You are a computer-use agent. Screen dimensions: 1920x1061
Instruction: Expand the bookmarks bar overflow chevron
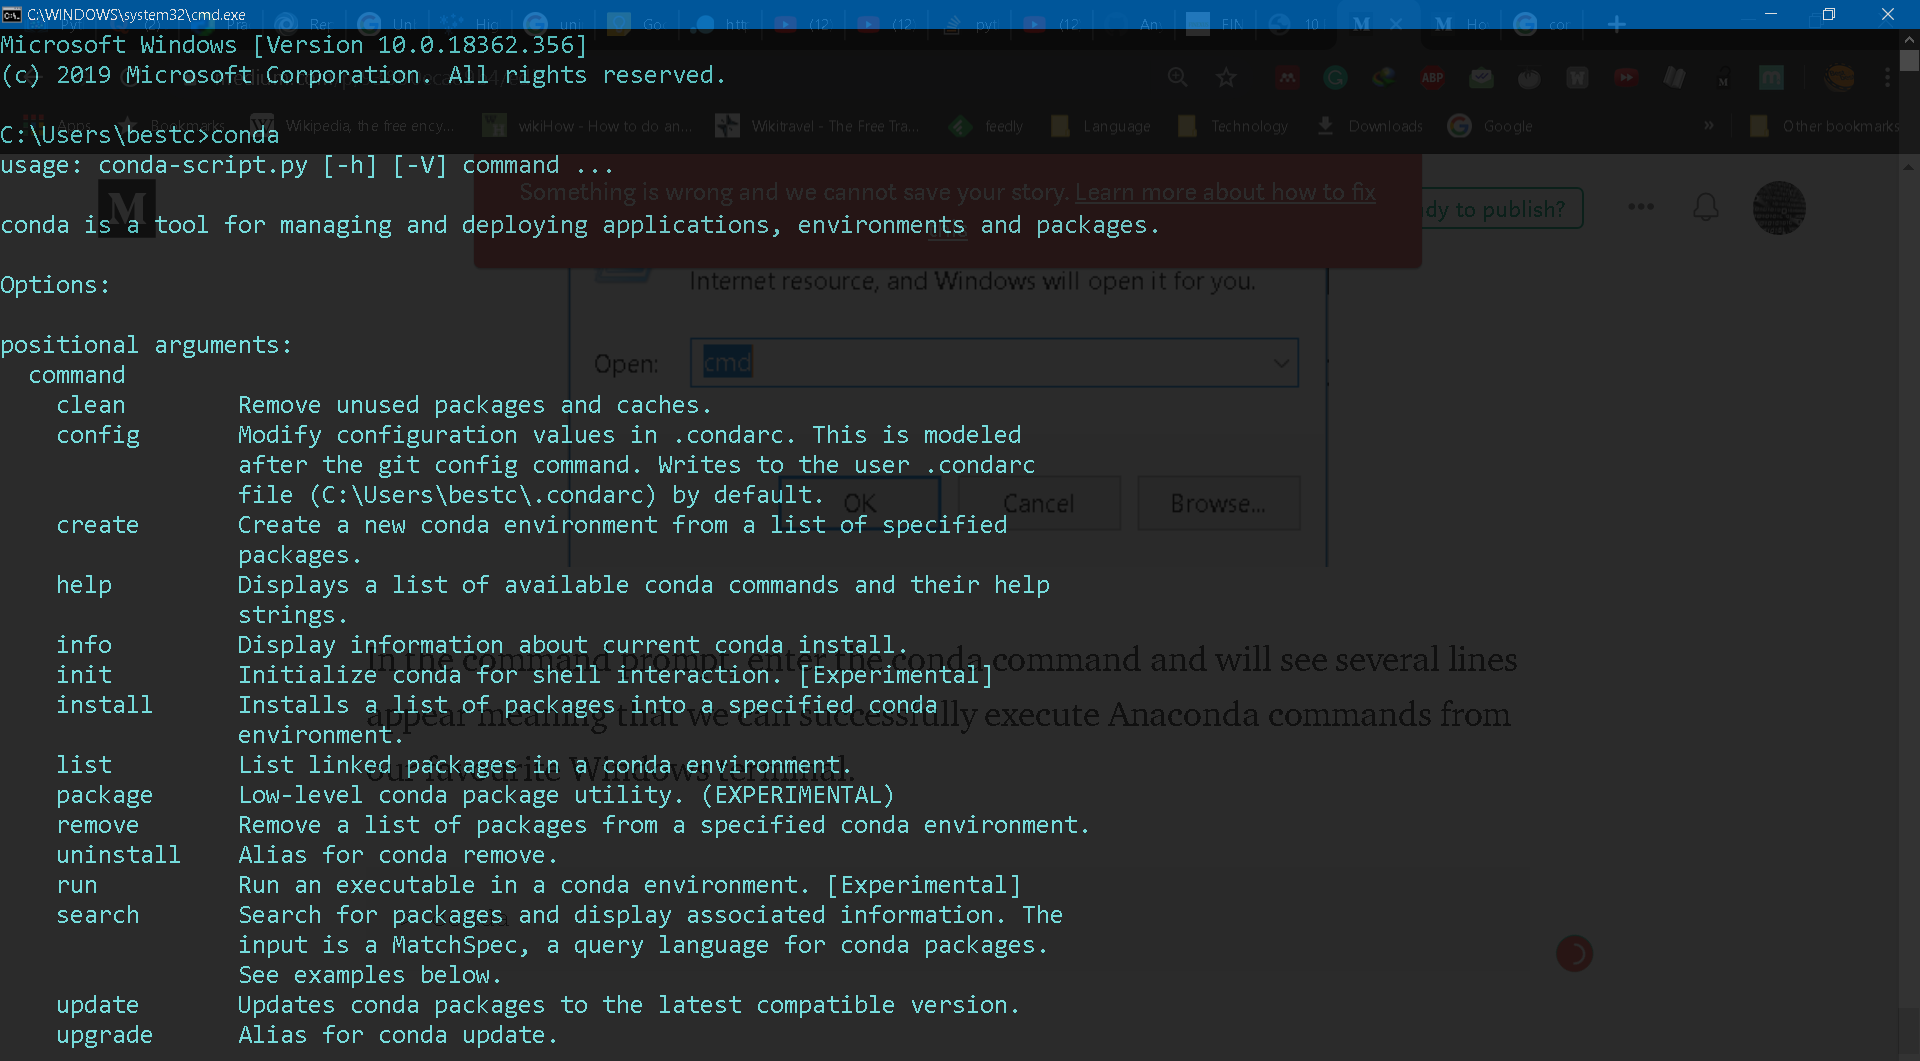(1709, 125)
